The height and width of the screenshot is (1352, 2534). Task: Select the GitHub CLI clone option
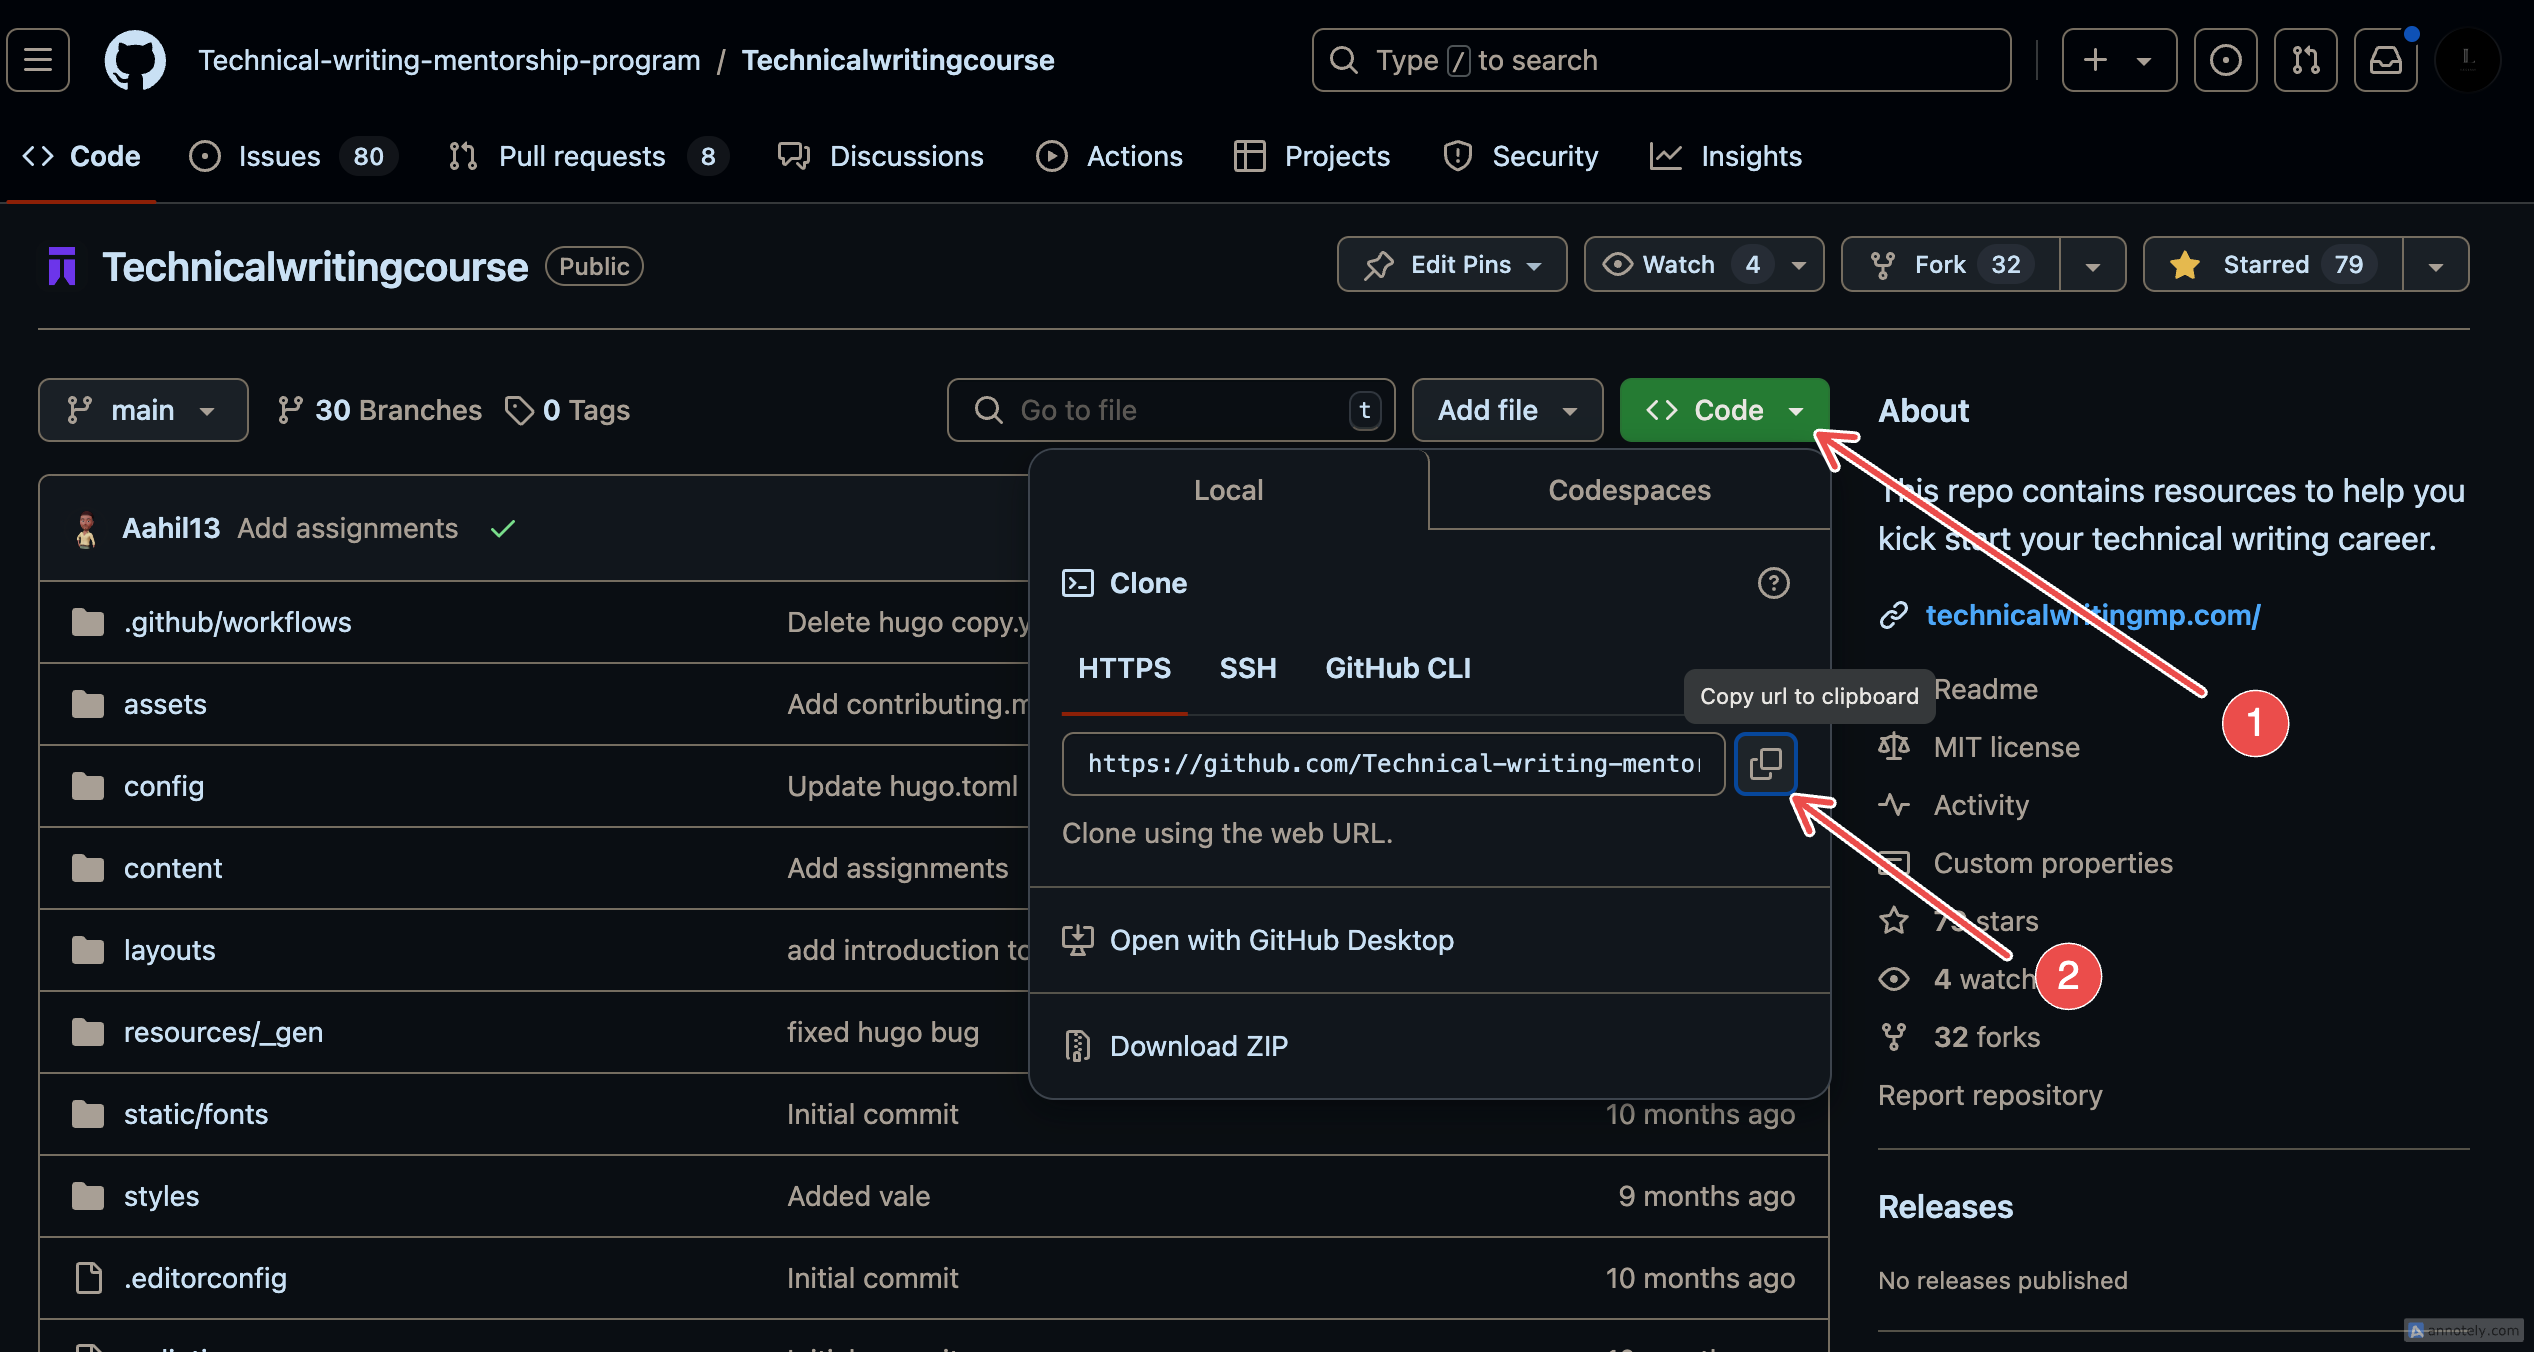pos(1397,668)
